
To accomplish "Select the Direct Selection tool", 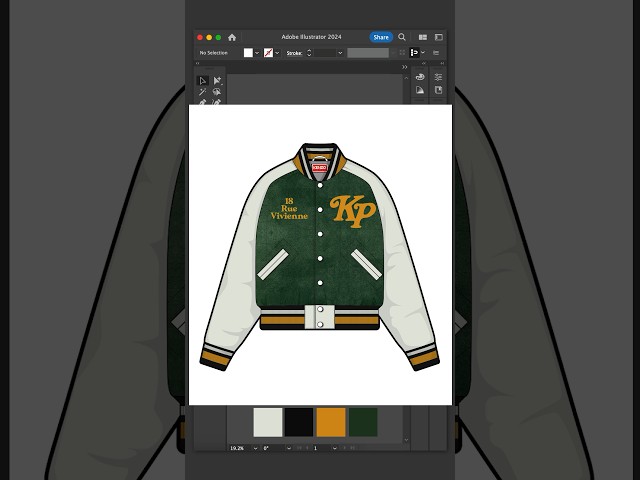I will click(x=217, y=81).
